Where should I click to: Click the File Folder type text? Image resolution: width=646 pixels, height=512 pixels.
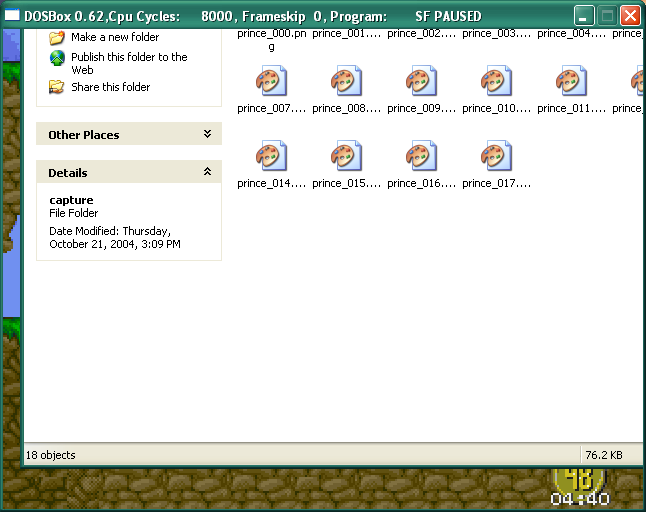coord(73,213)
